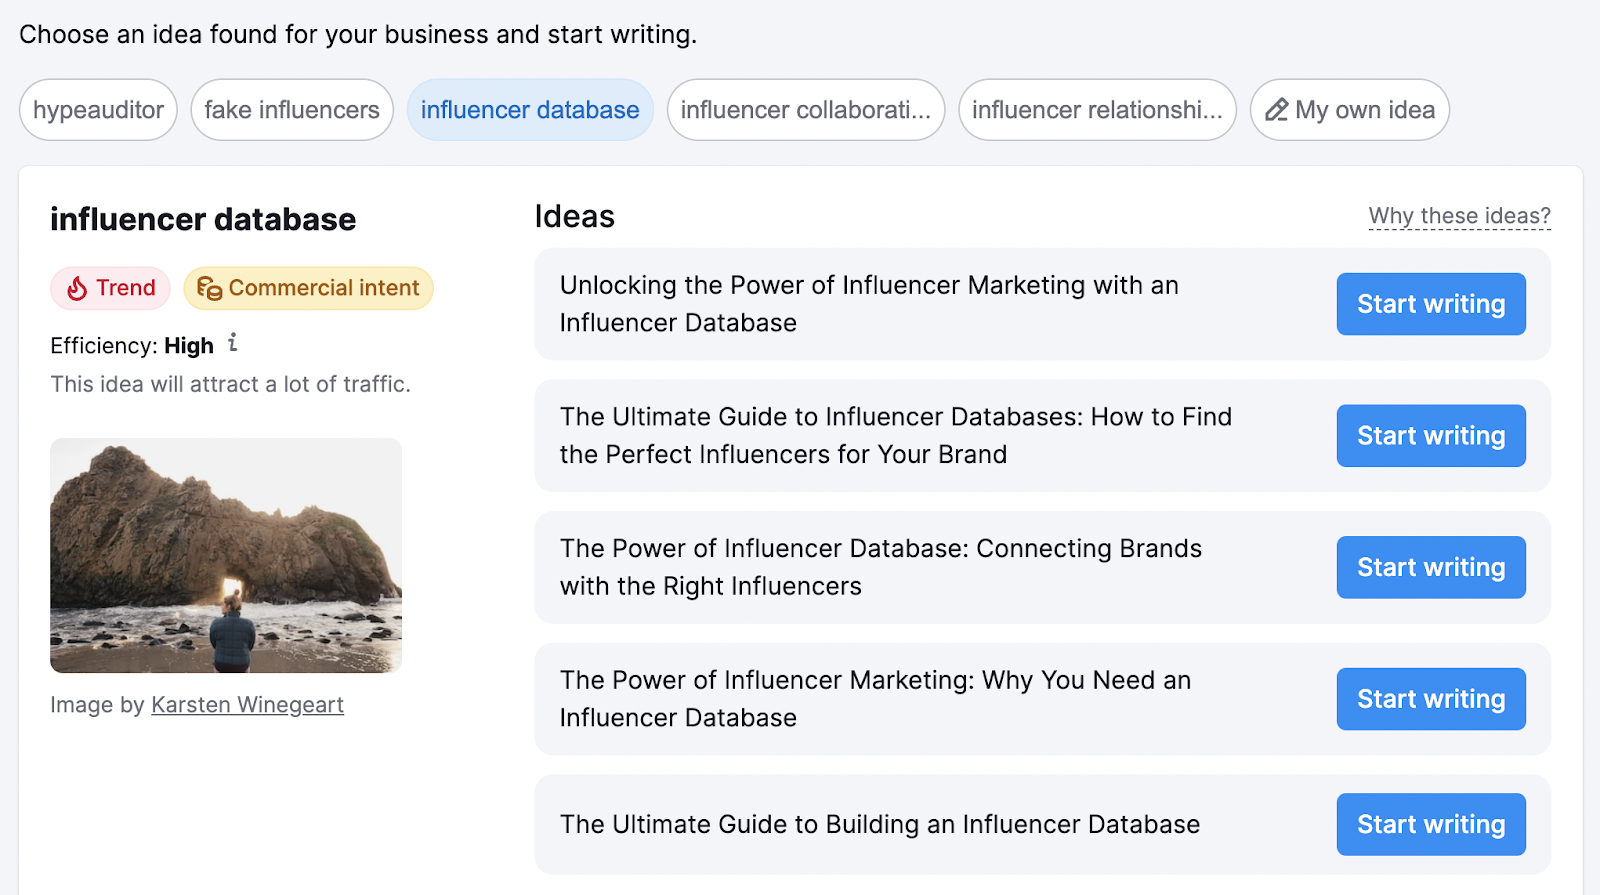Screen dimensions: 1600x895
Task: Click the beach rock arch thumbnail image
Action: tap(226, 555)
